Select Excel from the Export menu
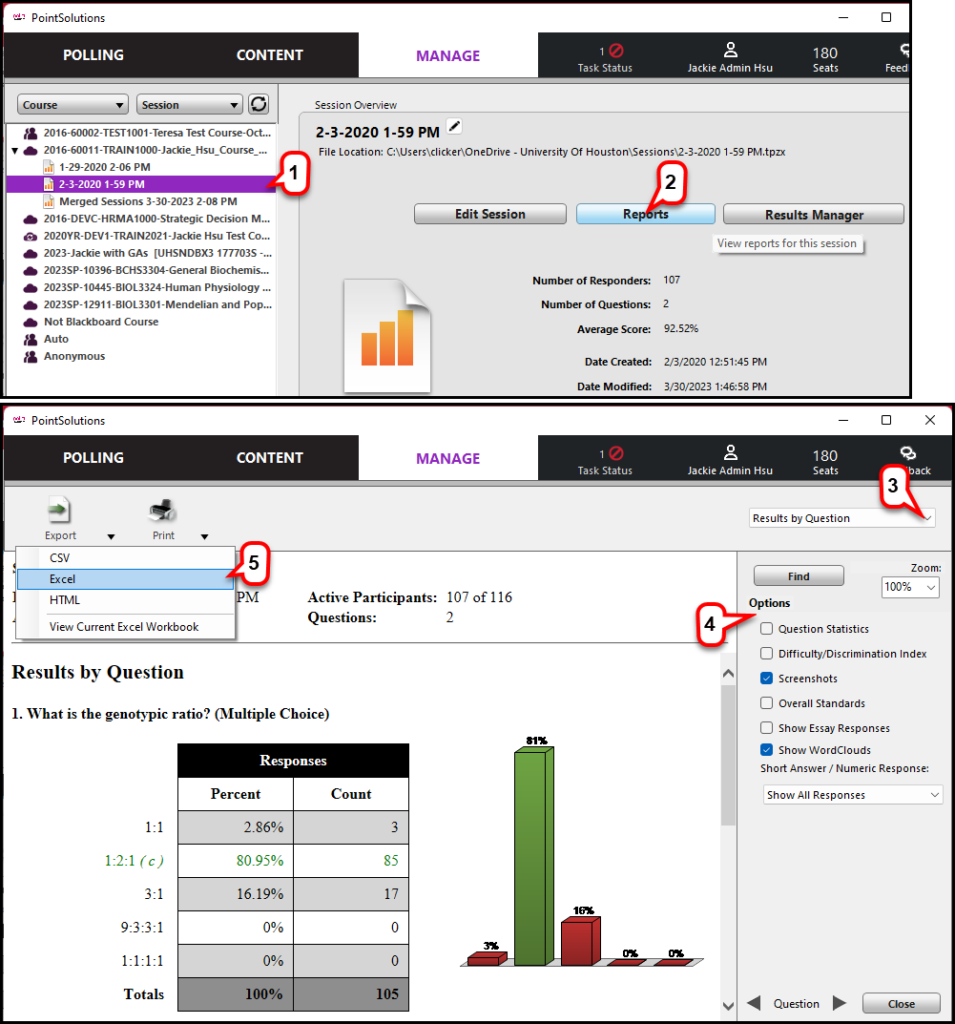This screenshot has width=955, height=1024. pos(63,579)
